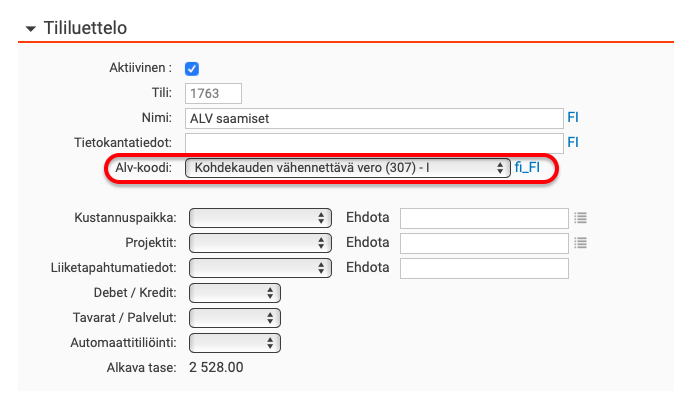Open FI translation link beside Nimi
This screenshot has width=674, height=401.
pos(573,118)
